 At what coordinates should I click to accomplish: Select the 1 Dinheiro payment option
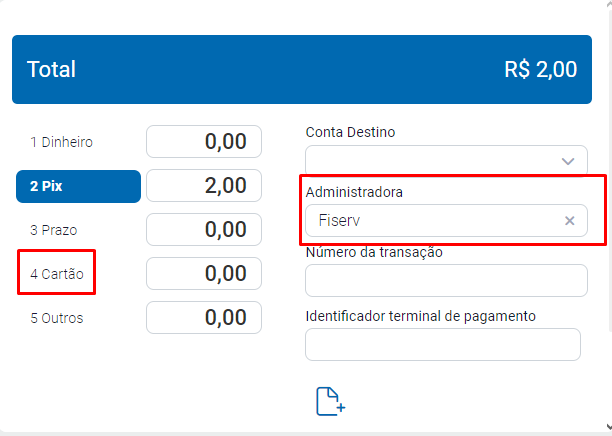click(62, 142)
